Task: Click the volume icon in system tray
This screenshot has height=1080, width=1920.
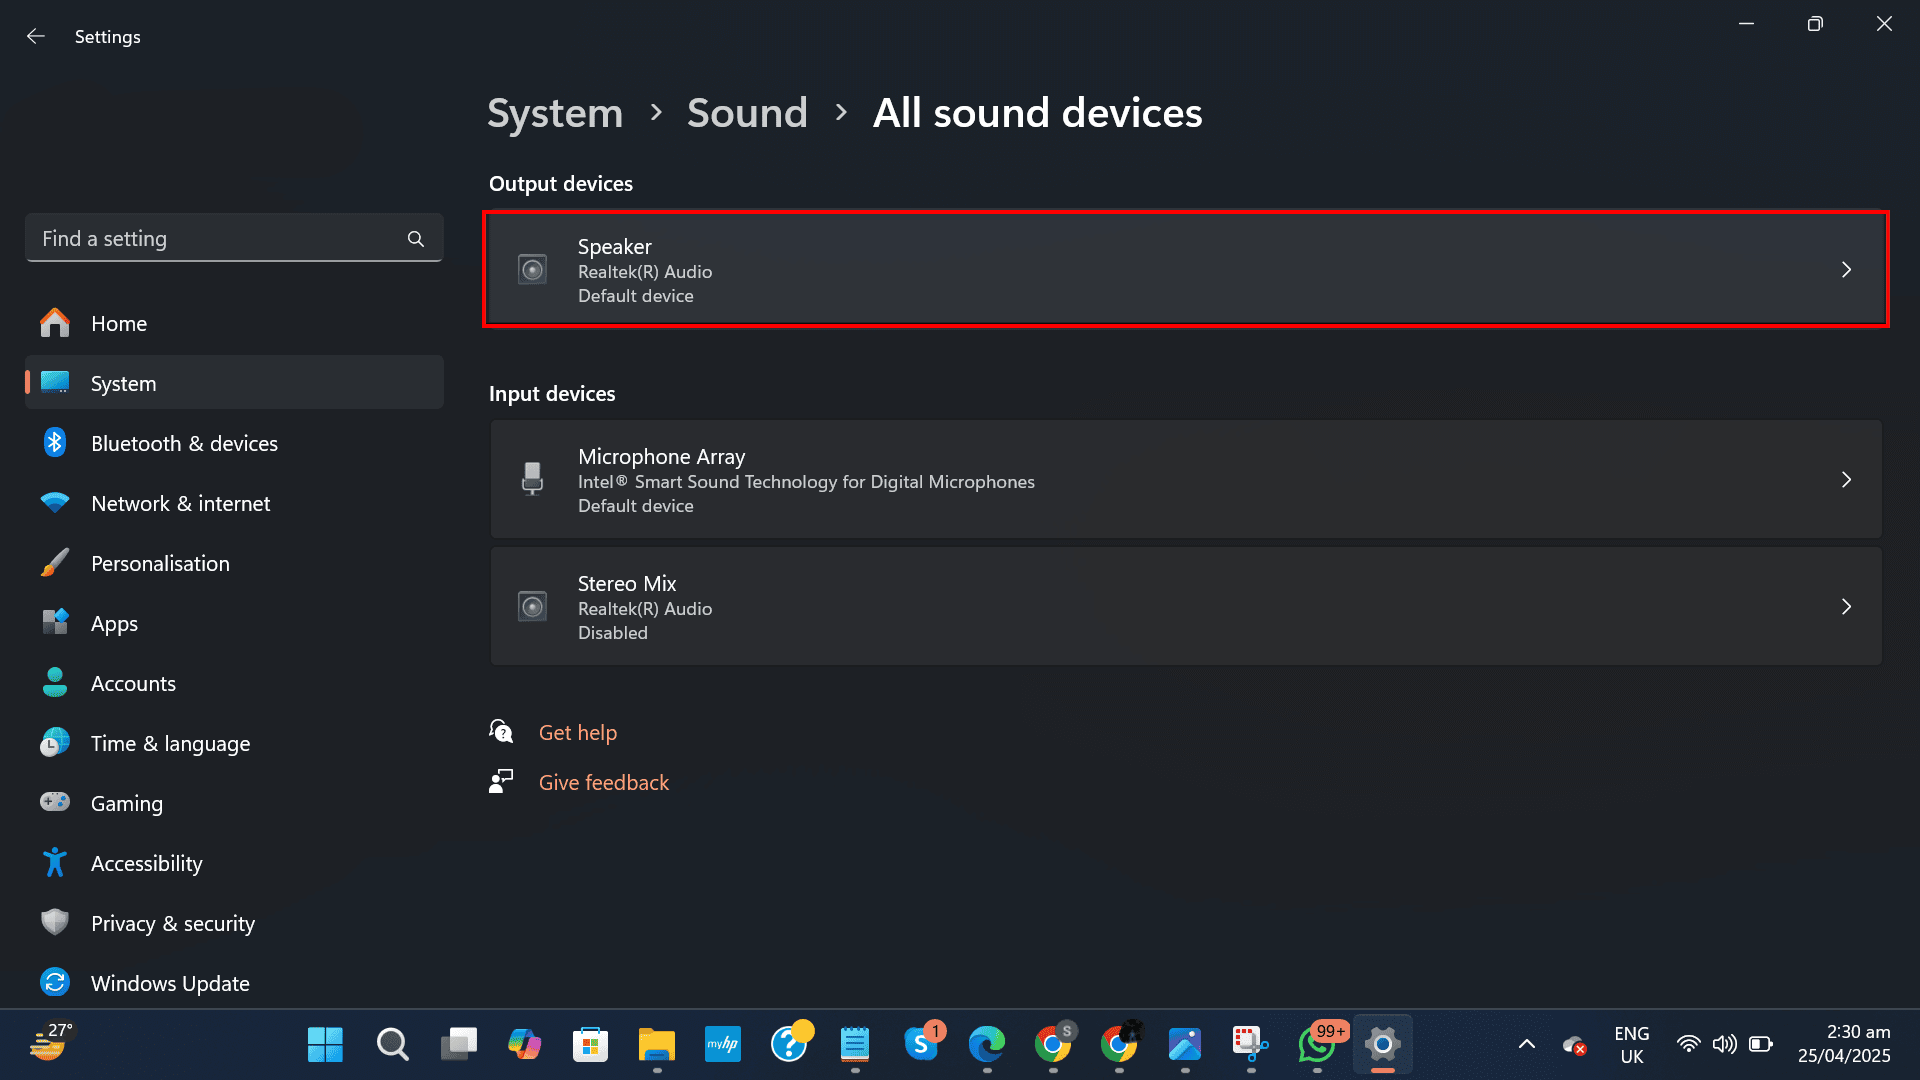Action: [1724, 1044]
